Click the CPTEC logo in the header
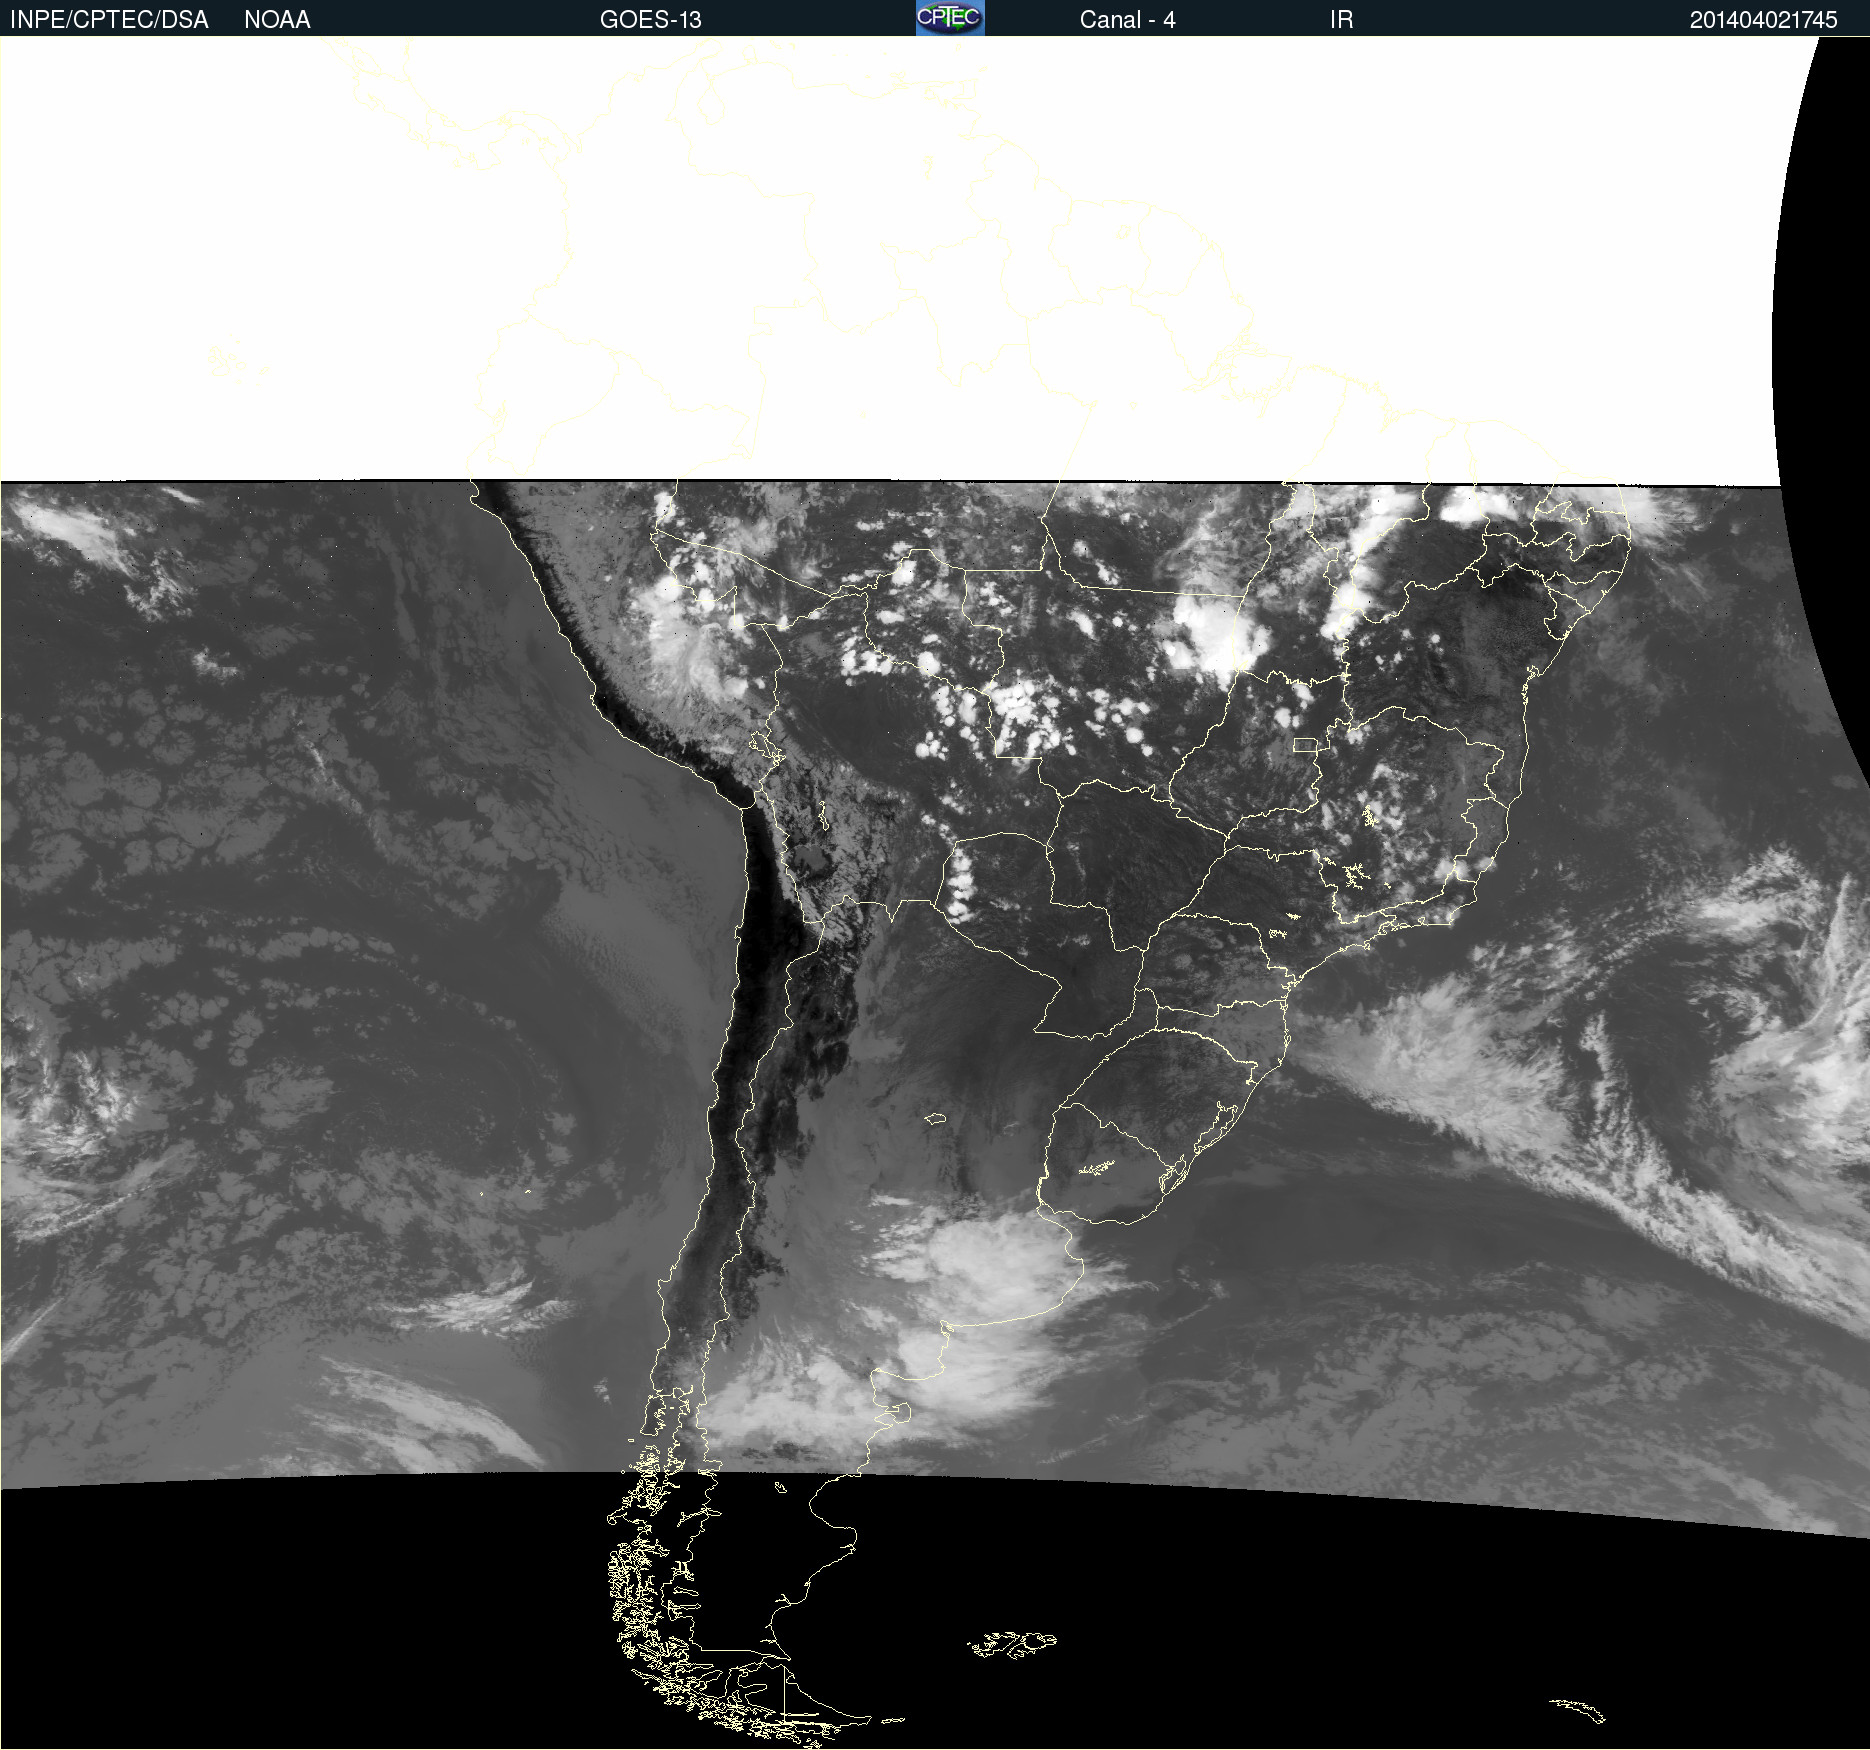The width and height of the screenshot is (1870, 1750). click(x=950, y=18)
